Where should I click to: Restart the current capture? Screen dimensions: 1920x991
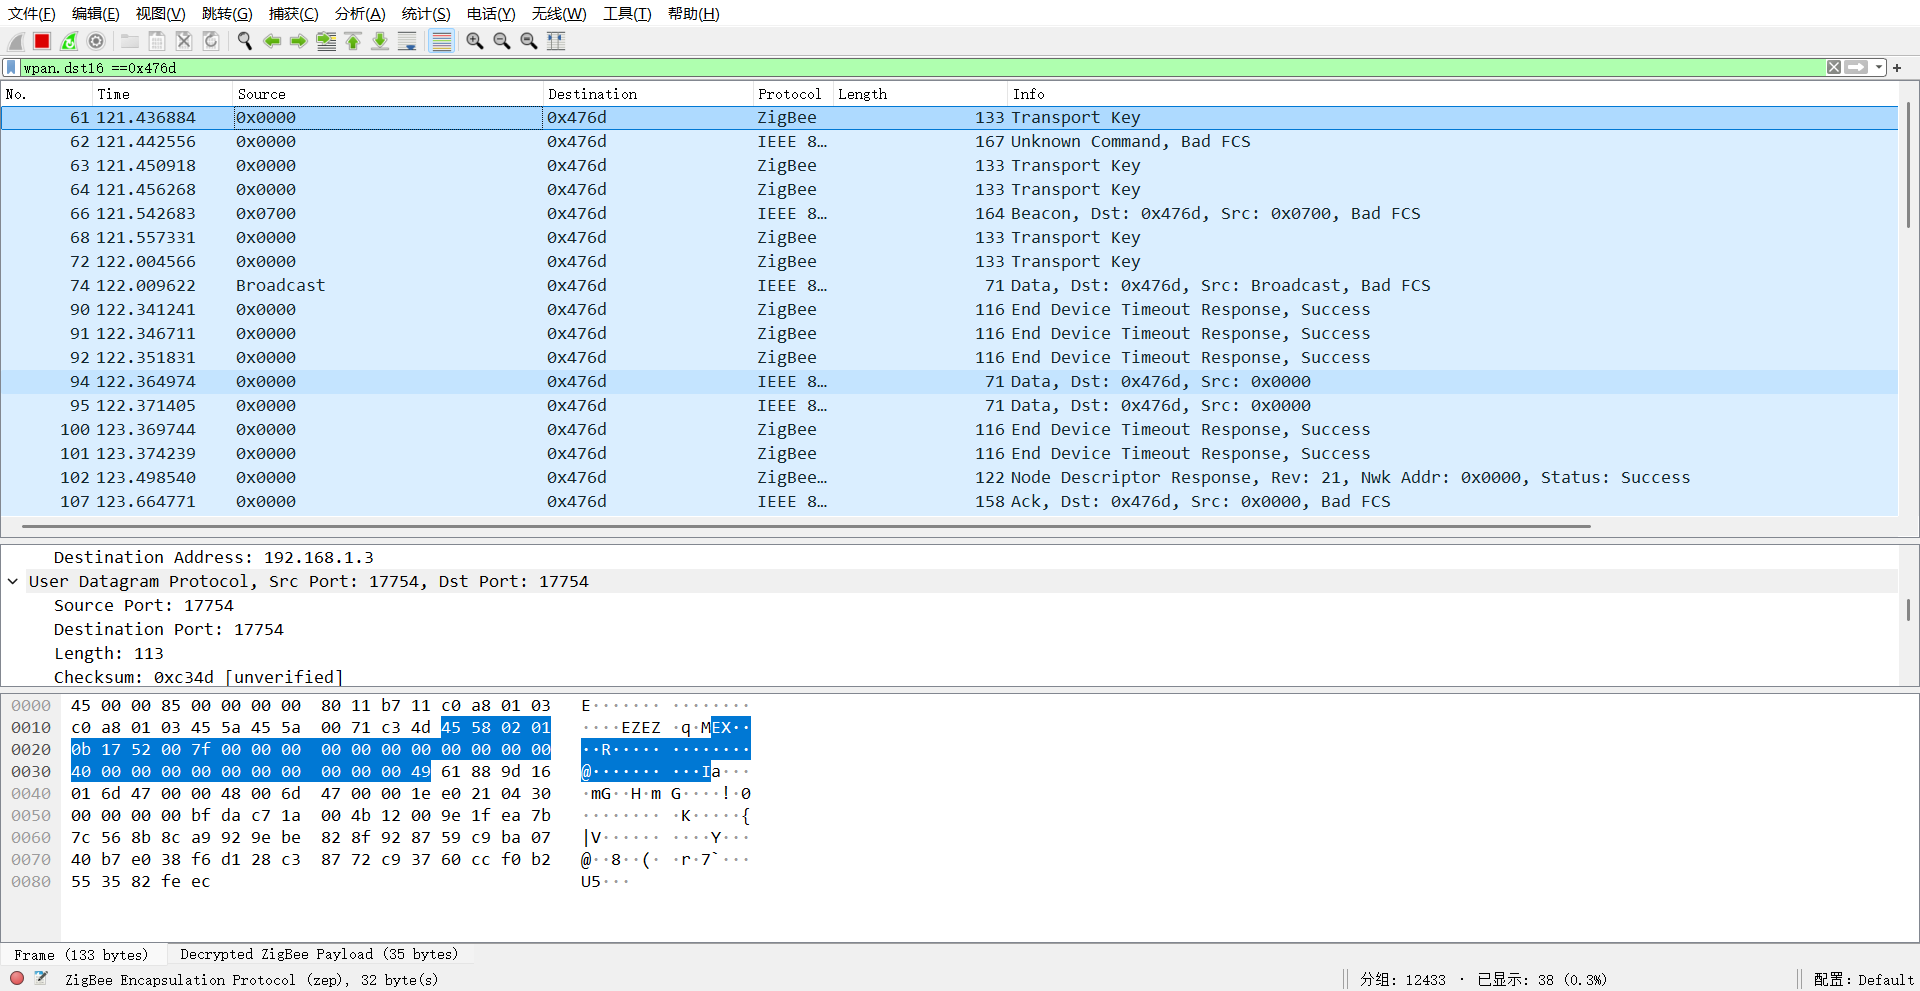[x=69, y=41]
